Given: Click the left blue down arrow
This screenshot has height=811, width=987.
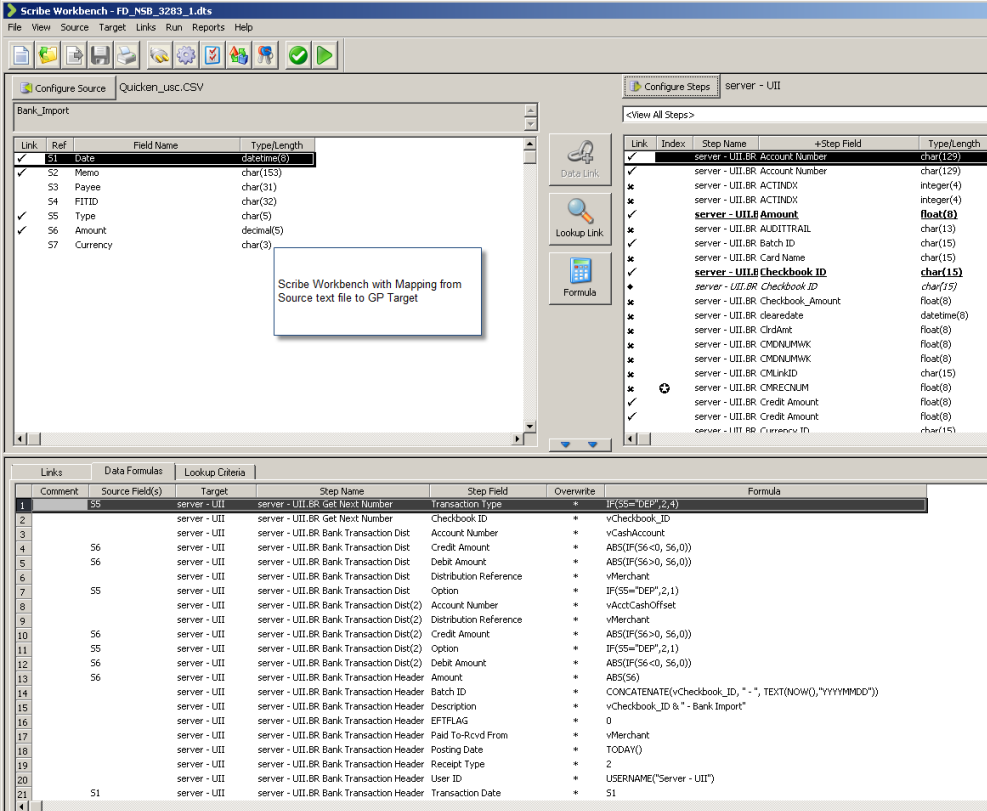Looking at the screenshot, I should 565,445.
